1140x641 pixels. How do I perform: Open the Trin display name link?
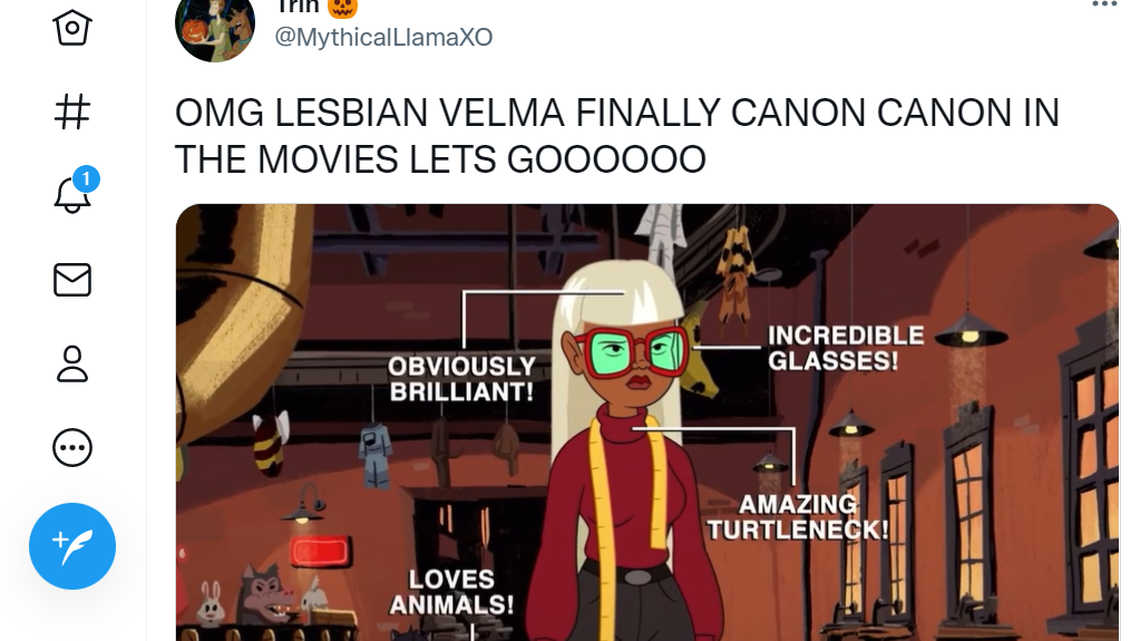(298, 6)
